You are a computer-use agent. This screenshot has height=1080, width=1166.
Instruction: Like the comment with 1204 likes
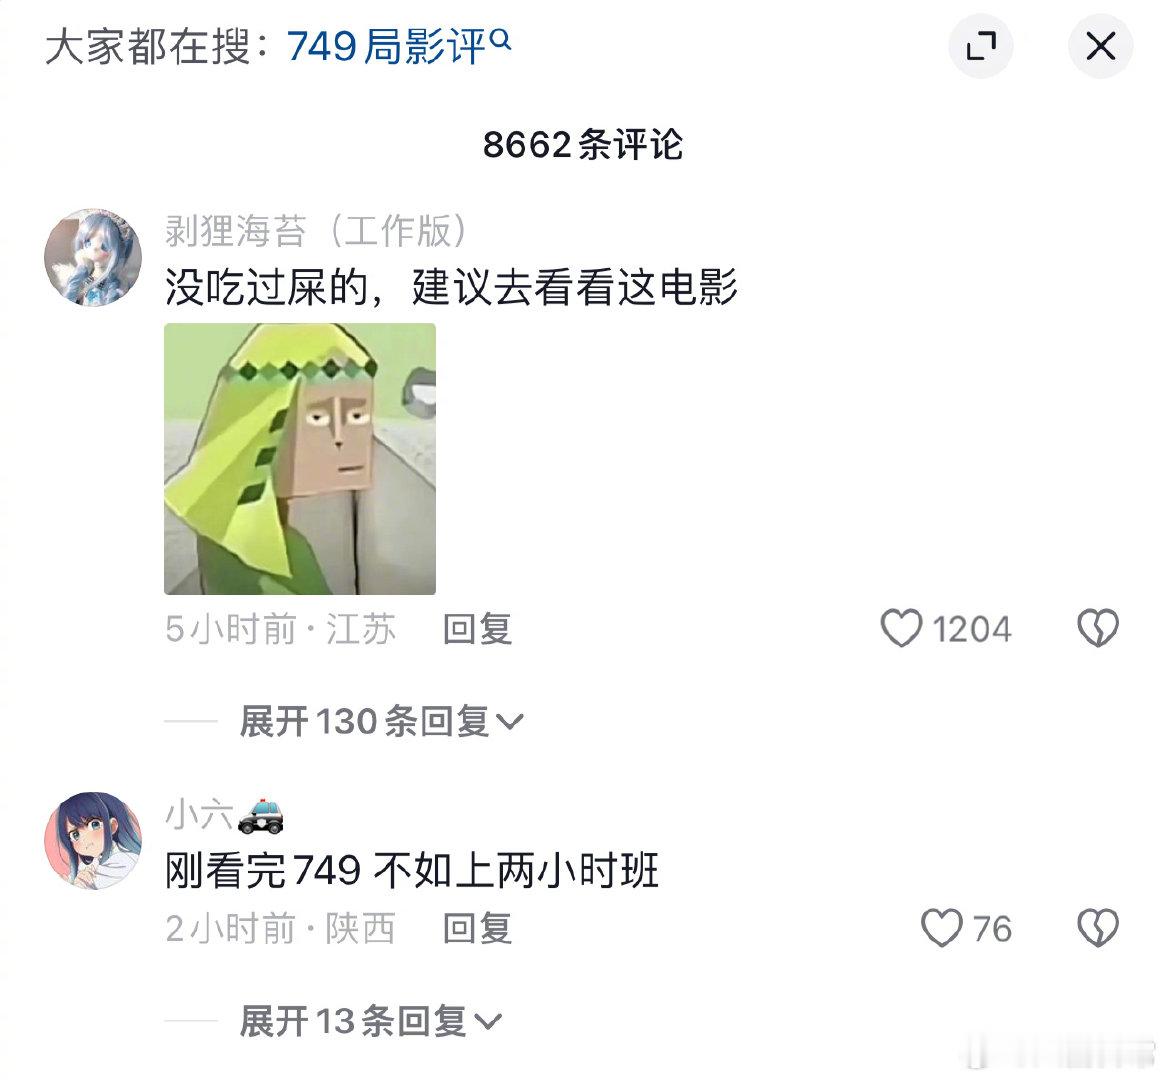pyautogui.click(x=901, y=629)
